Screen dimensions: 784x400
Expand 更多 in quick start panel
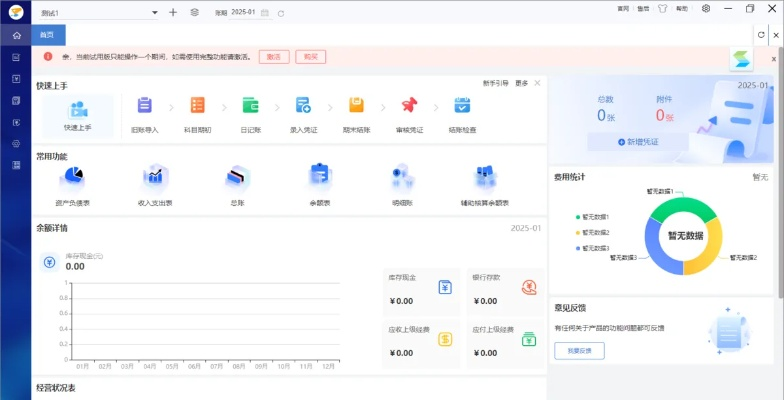(x=521, y=83)
